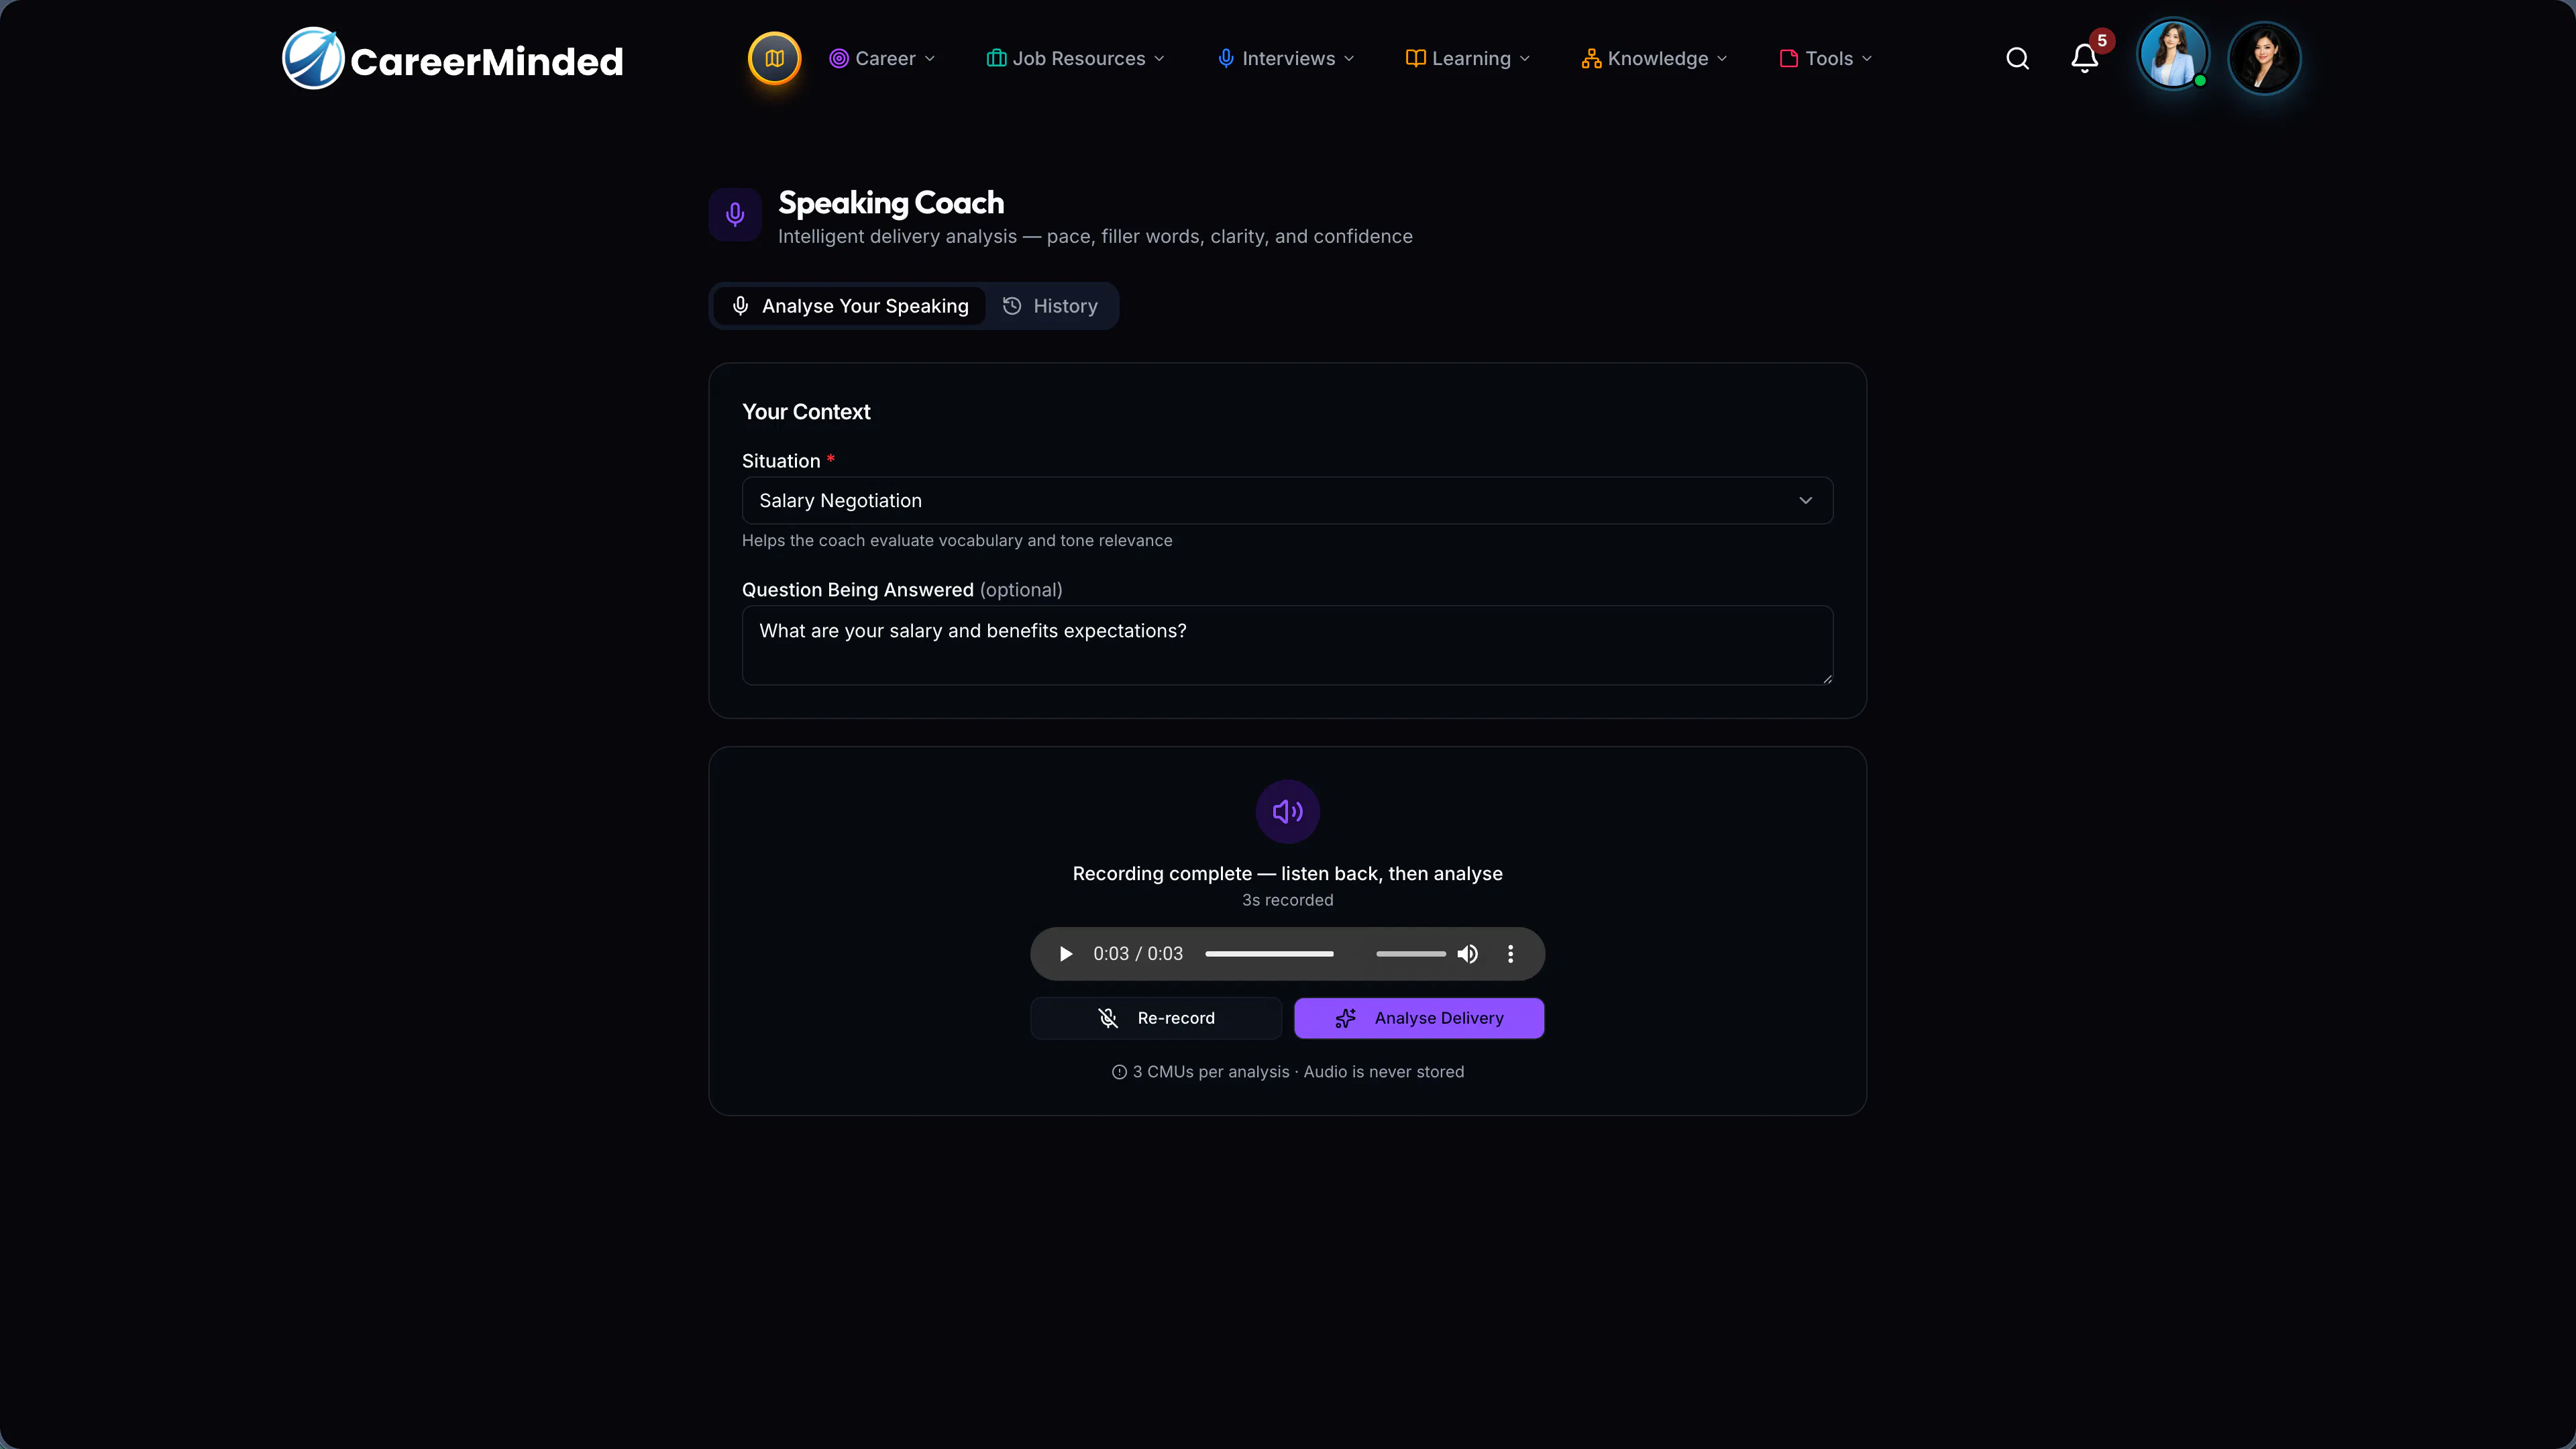Open the second profile avatar
The height and width of the screenshot is (1449, 2576).
(2264, 58)
